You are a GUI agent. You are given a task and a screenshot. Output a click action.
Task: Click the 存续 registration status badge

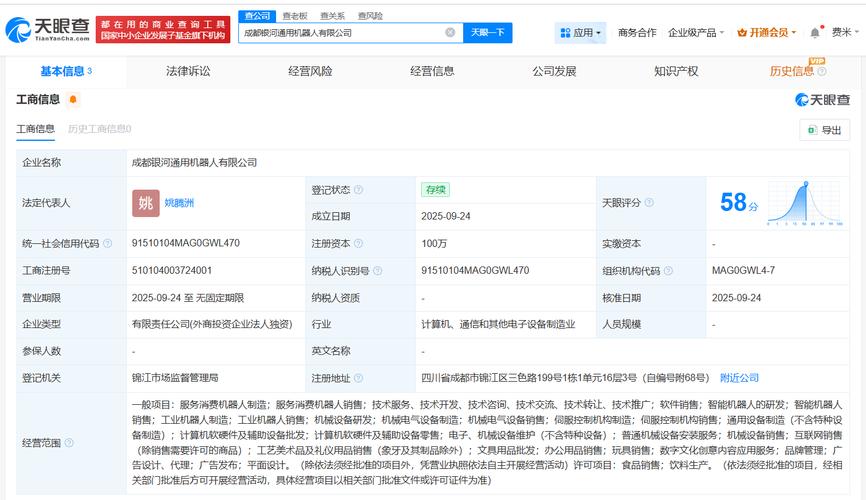pyautogui.click(x=435, y=190)
